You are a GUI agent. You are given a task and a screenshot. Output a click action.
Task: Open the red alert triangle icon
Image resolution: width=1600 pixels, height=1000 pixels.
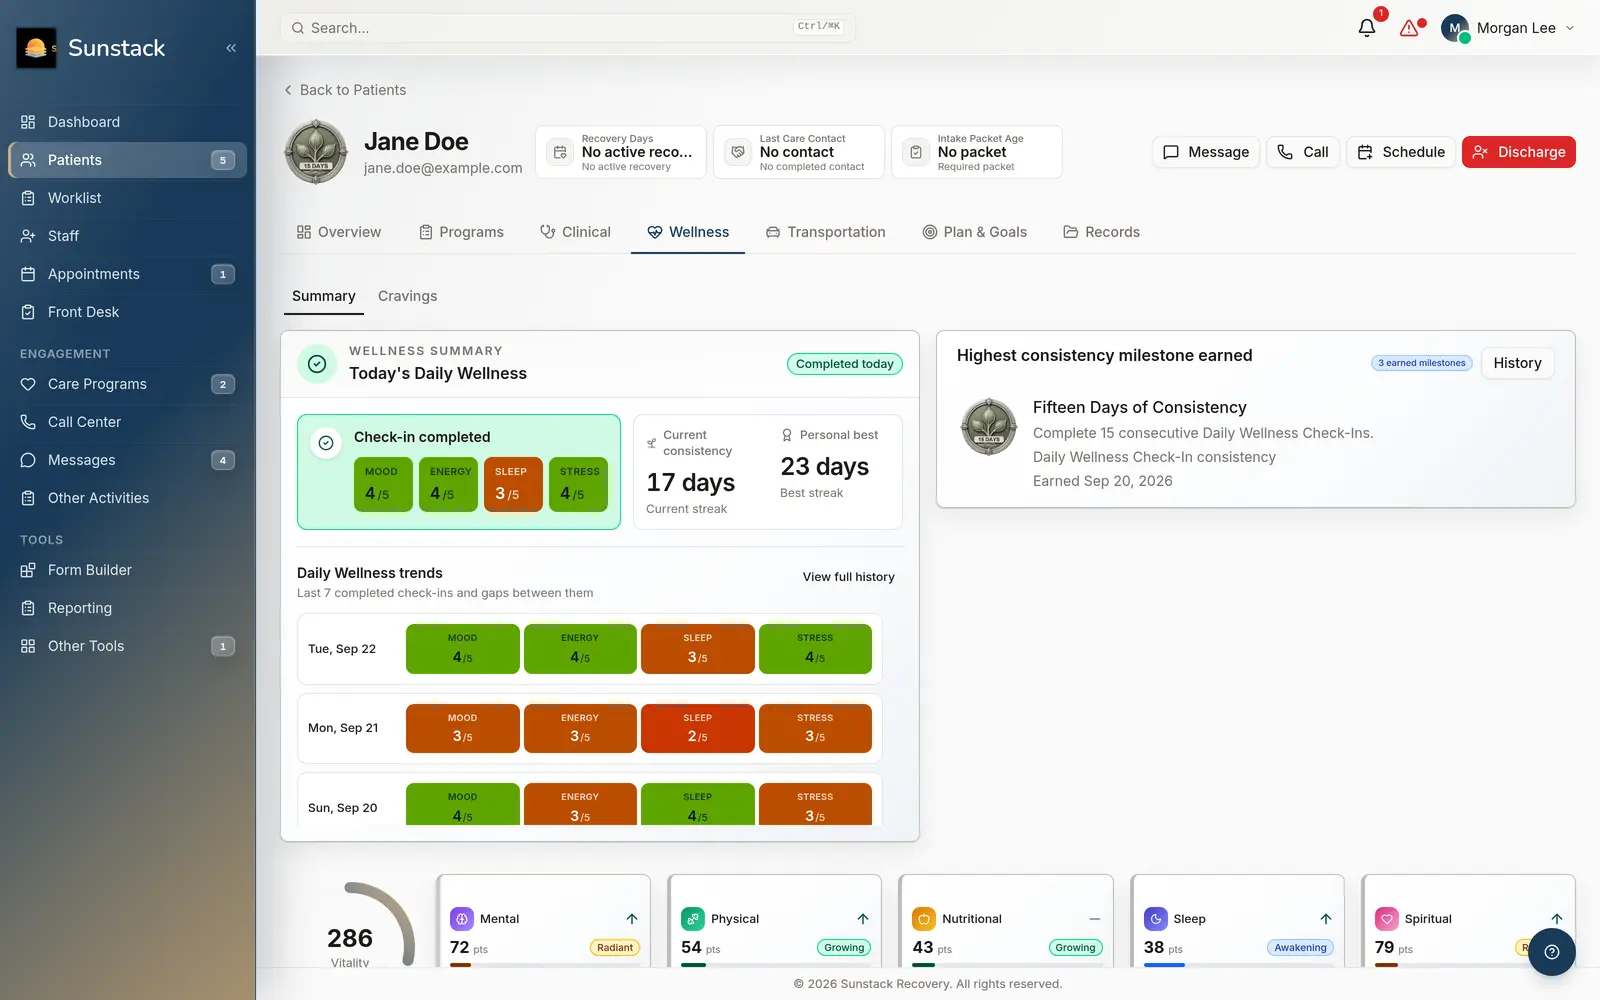tap(1410, 28)
